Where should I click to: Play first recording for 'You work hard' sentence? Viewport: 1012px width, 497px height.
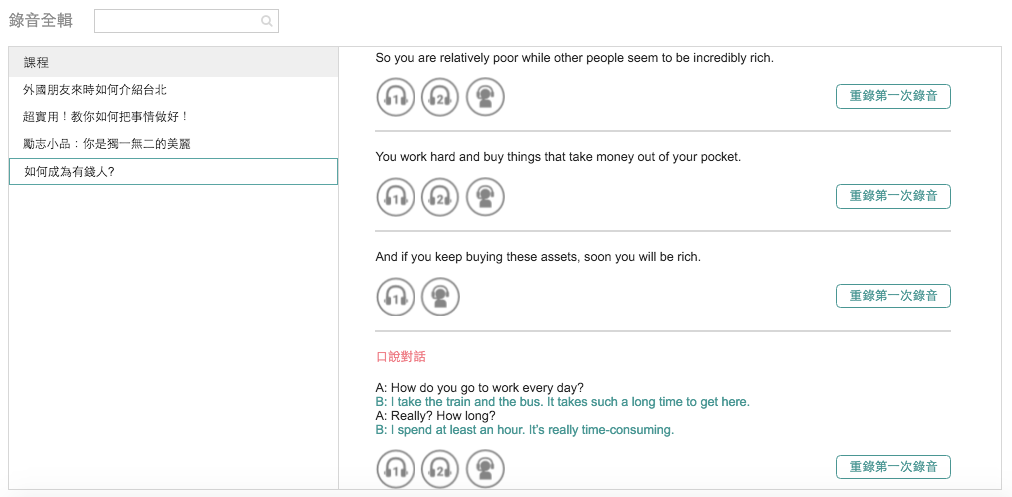pos(396,197)
